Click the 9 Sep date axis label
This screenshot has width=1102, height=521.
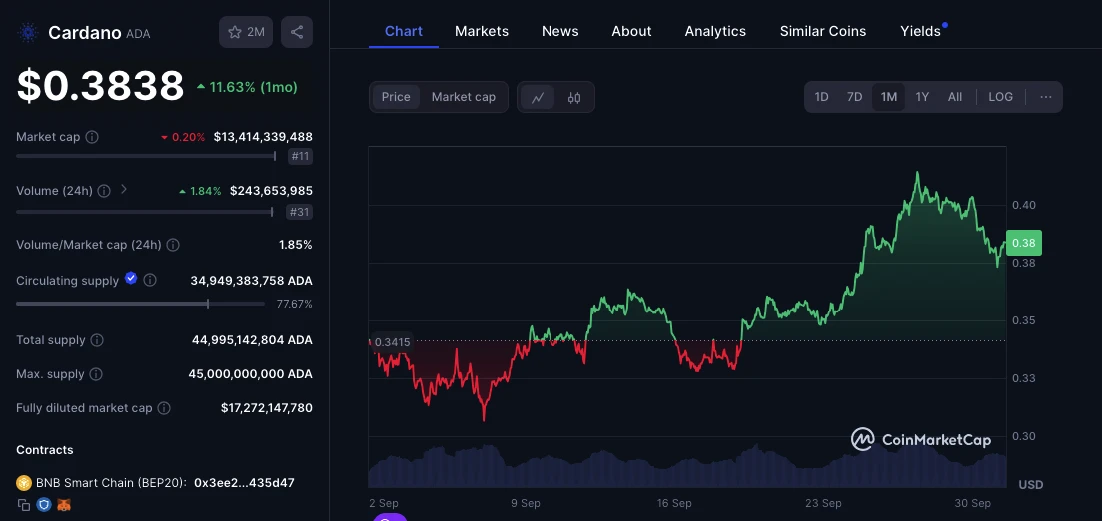(x=525, y=503)
